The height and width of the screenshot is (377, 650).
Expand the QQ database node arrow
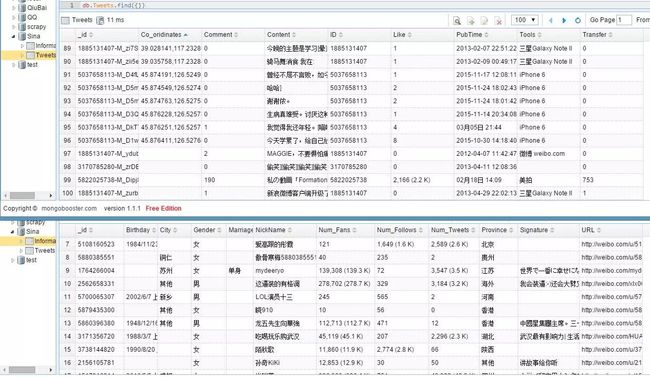(x=14, y=17)
